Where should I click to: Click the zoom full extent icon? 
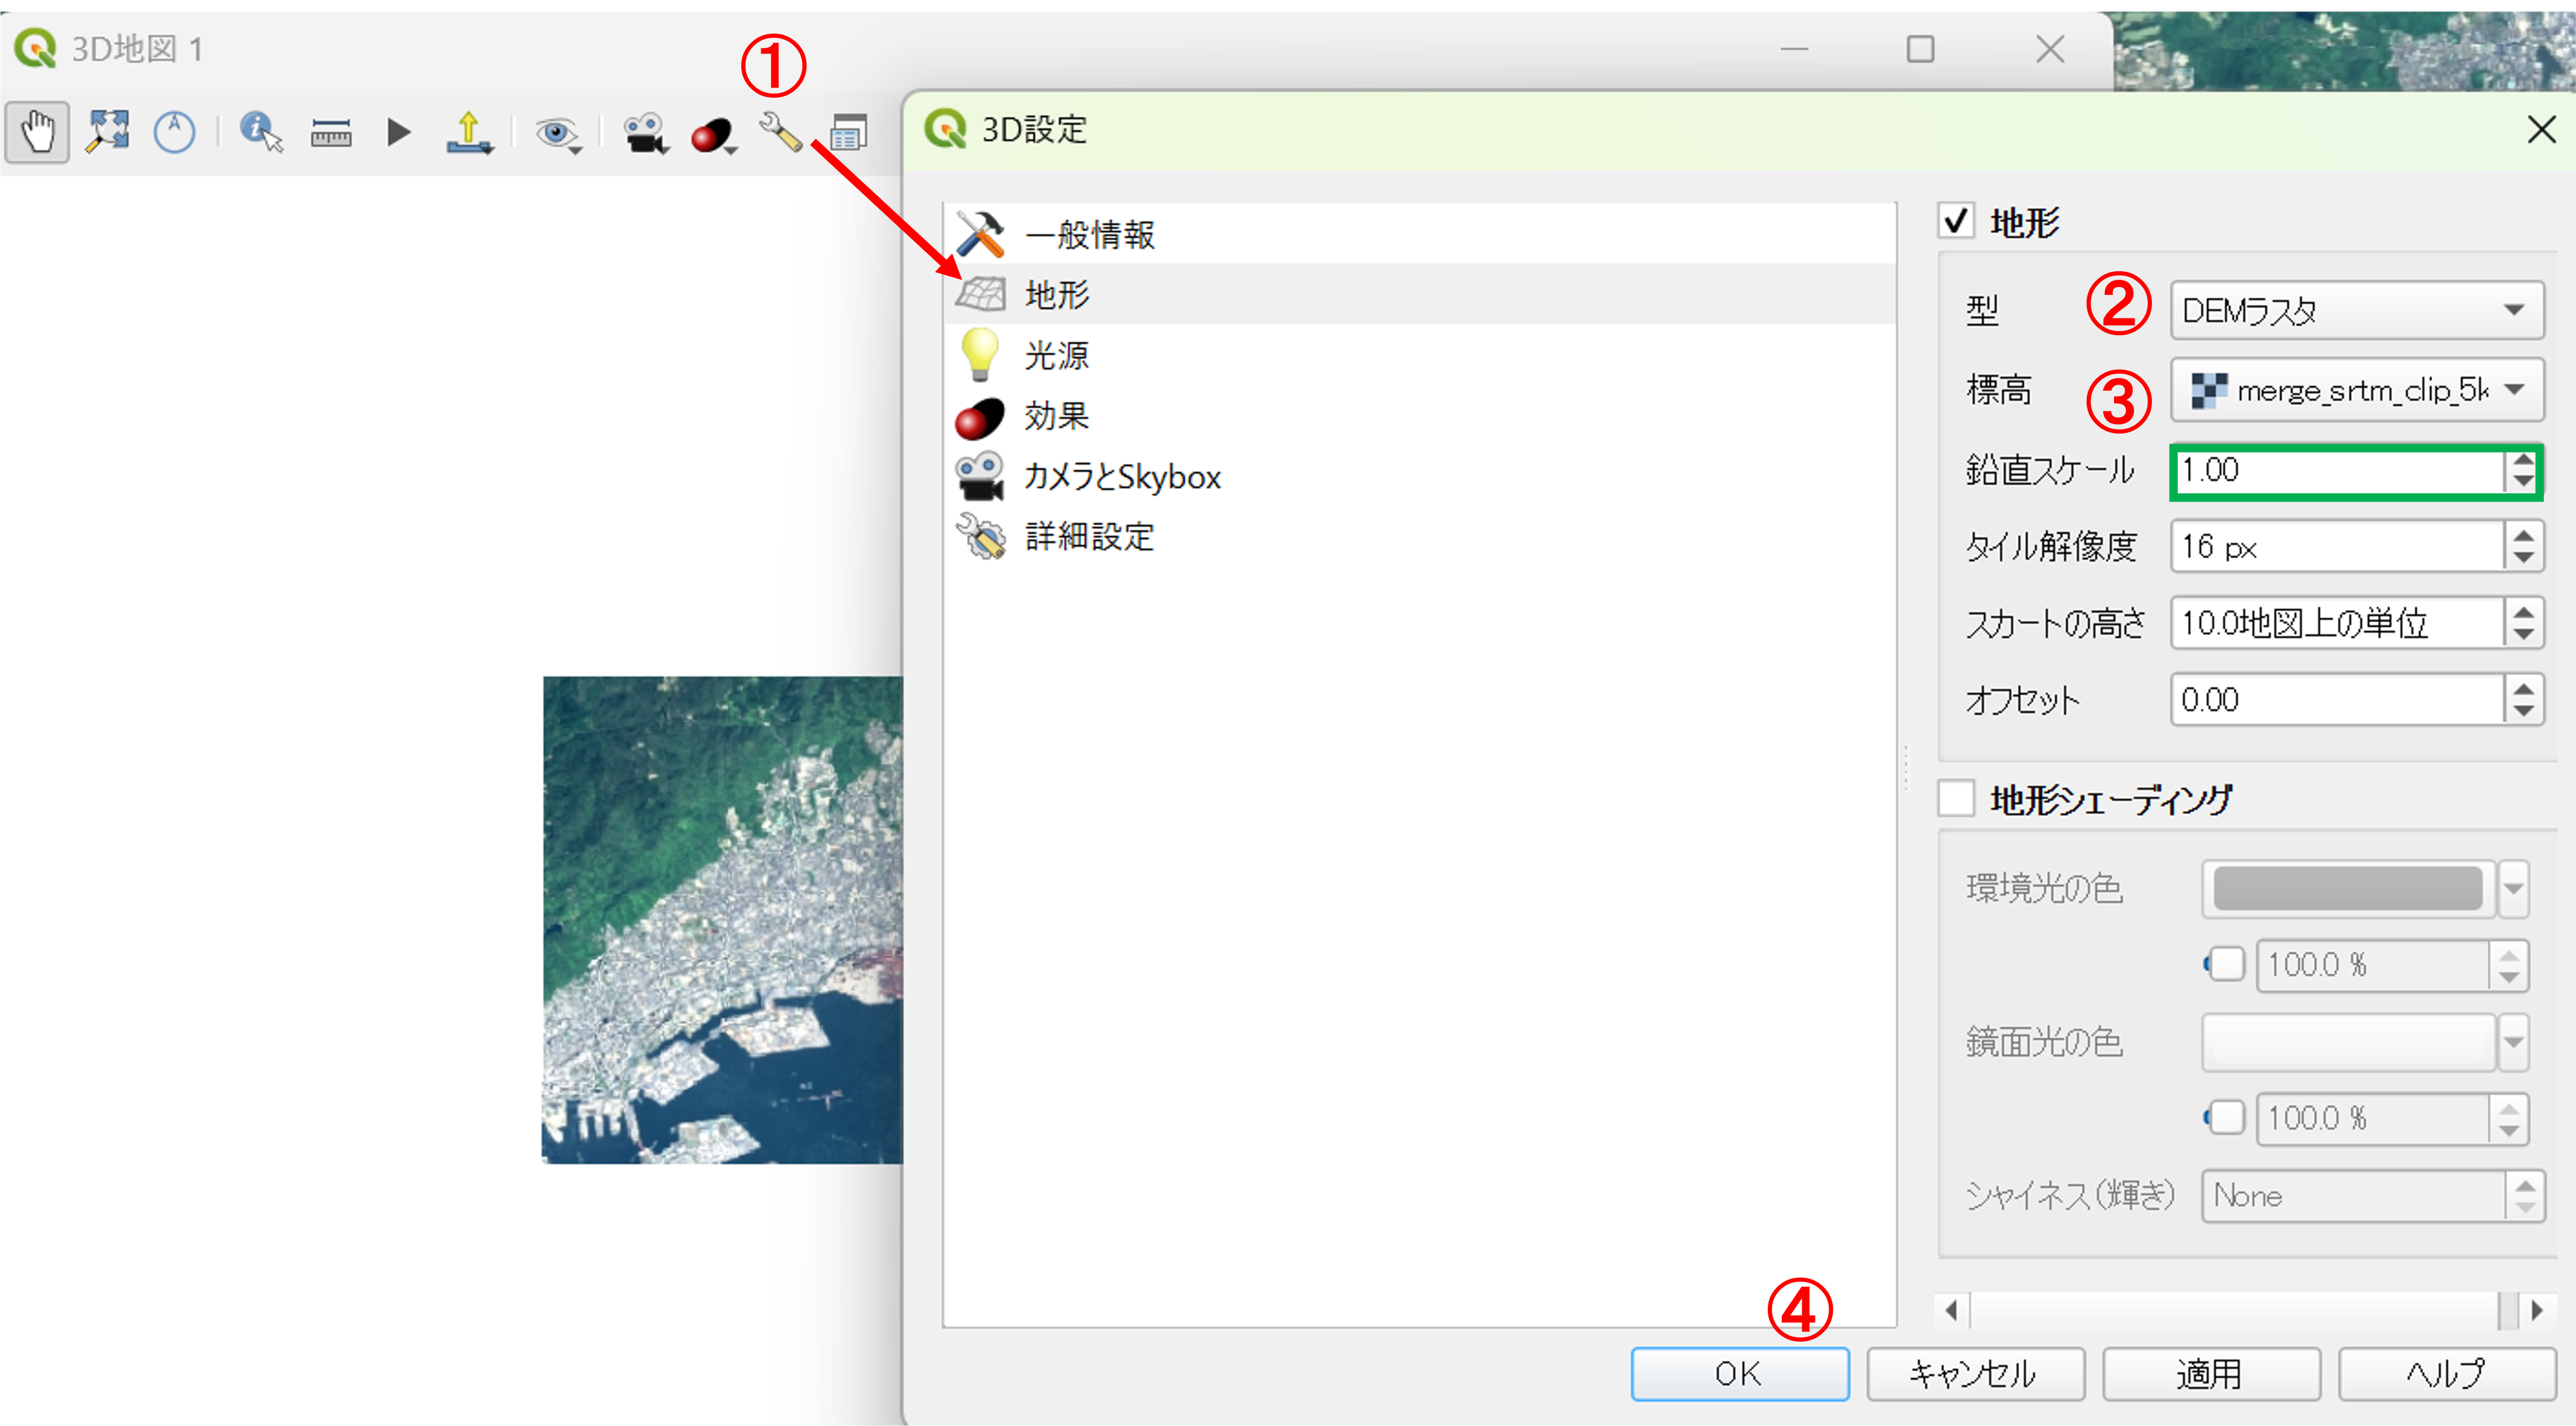(107, 132)
